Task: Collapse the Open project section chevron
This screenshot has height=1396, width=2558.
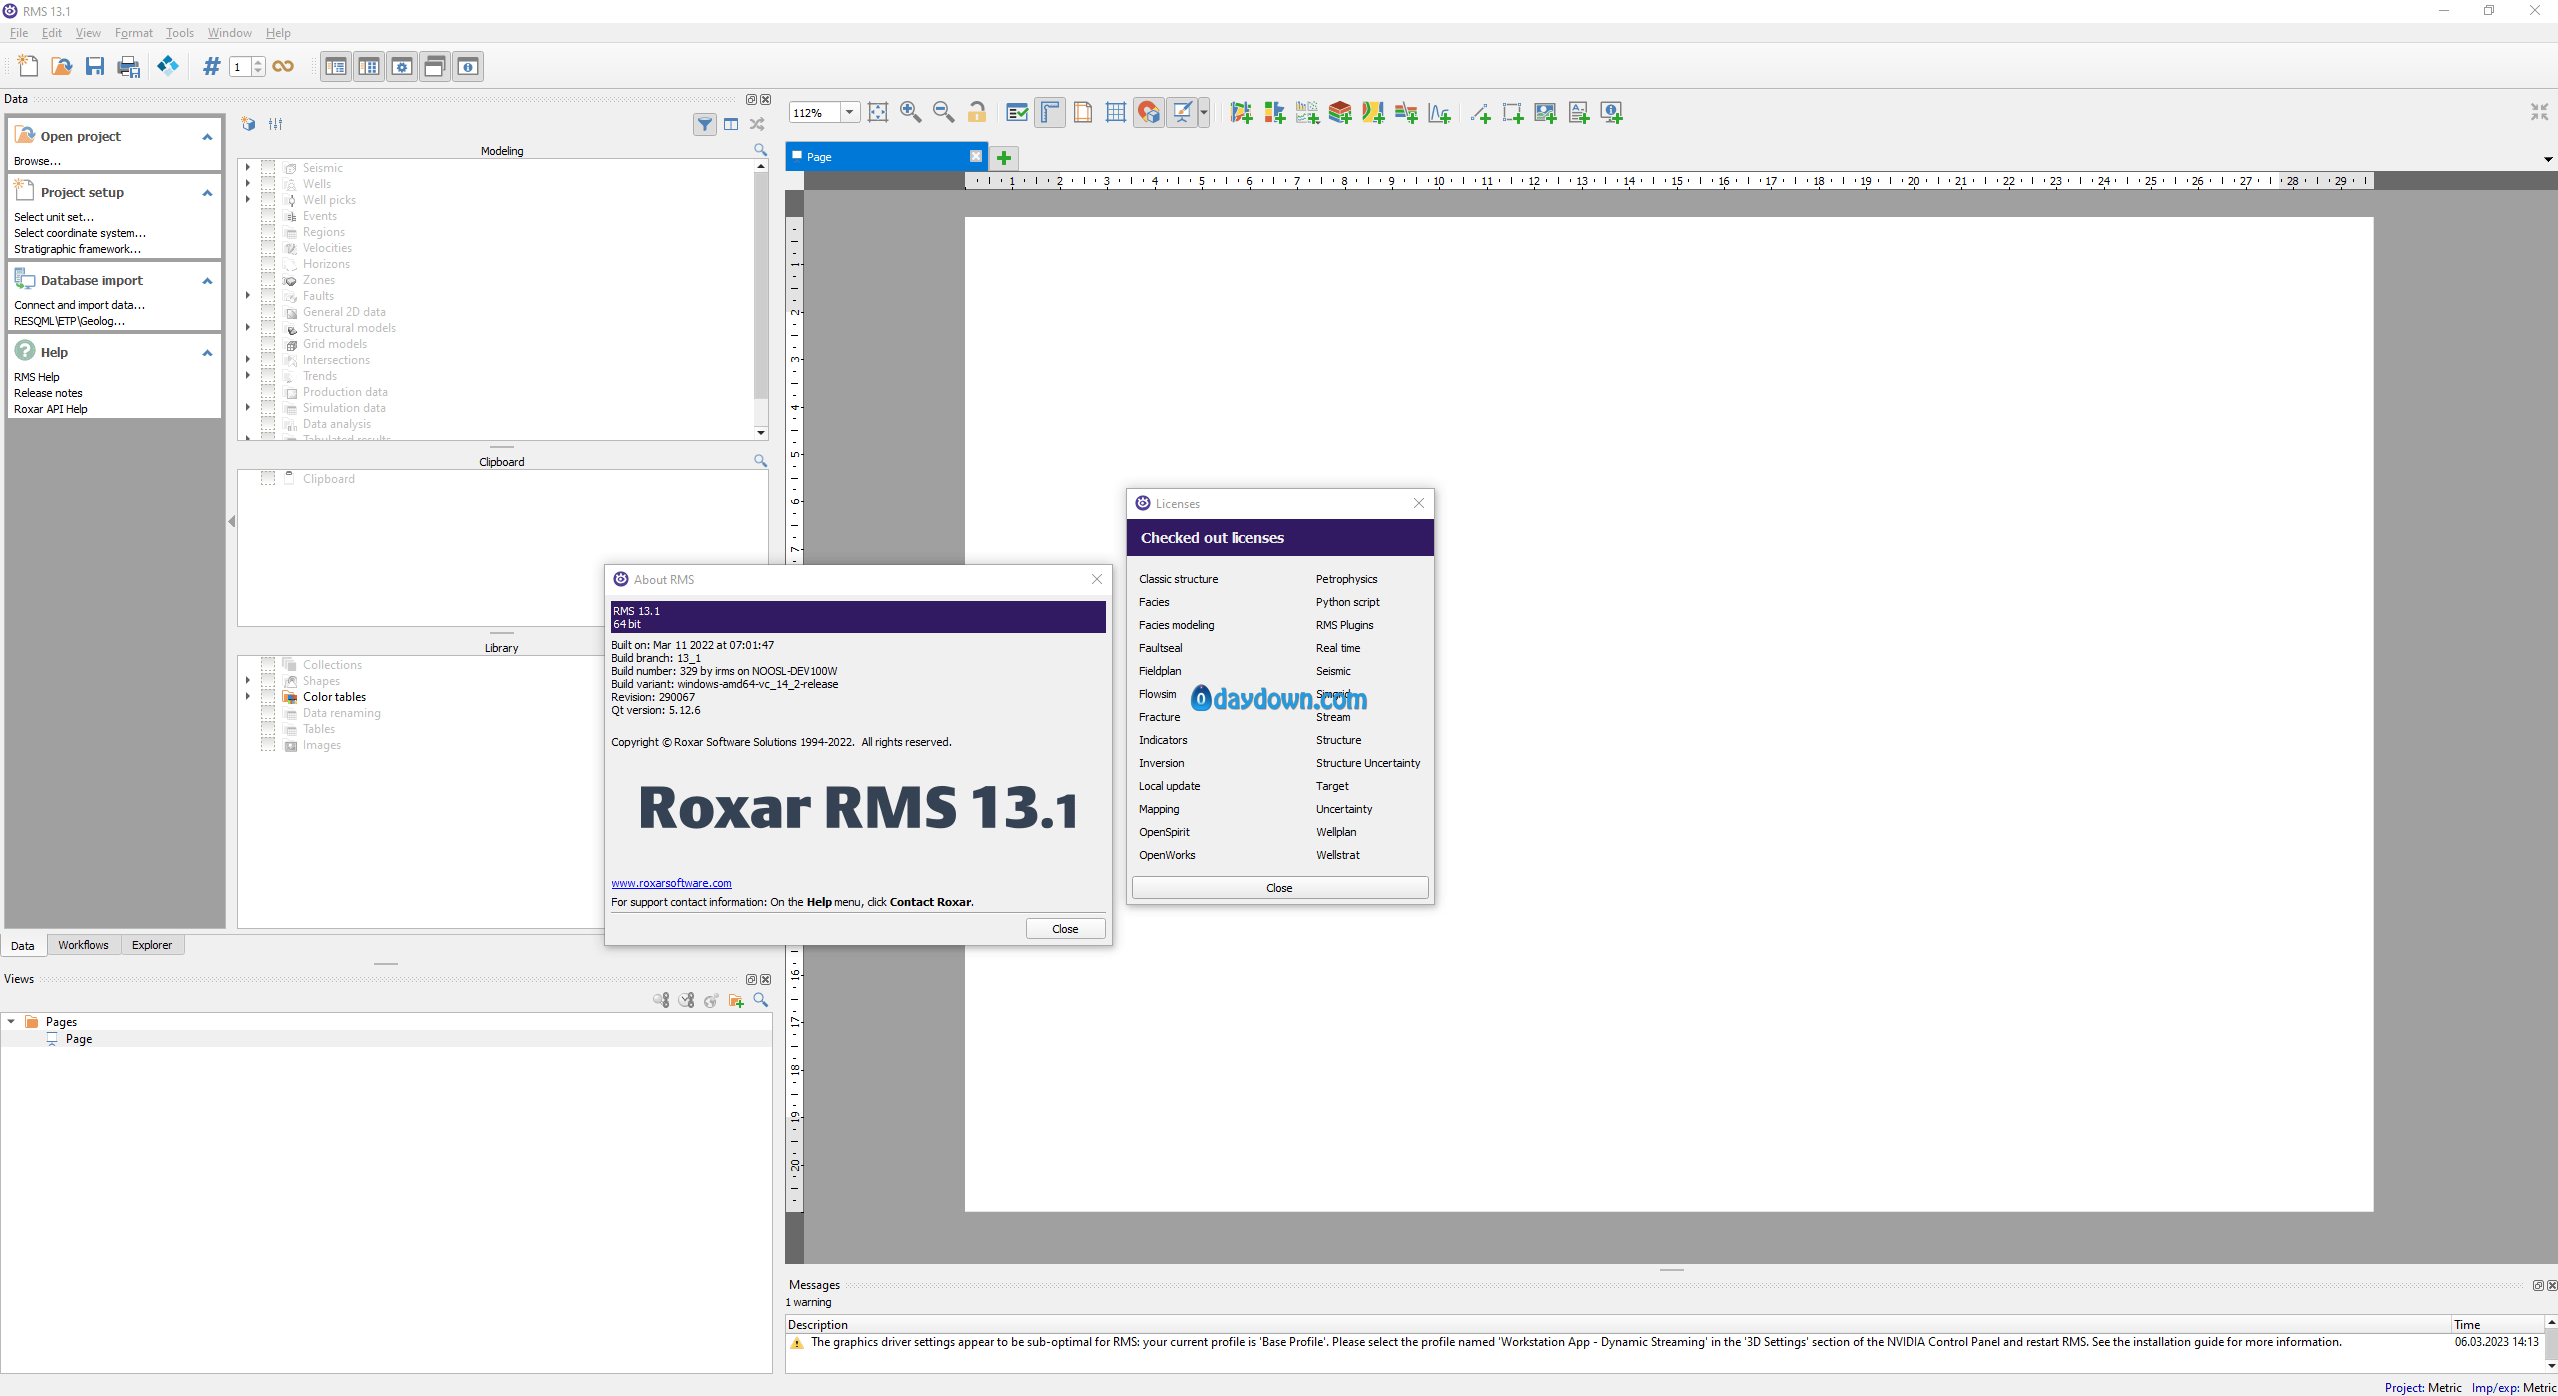Action: tap(207, 137)
